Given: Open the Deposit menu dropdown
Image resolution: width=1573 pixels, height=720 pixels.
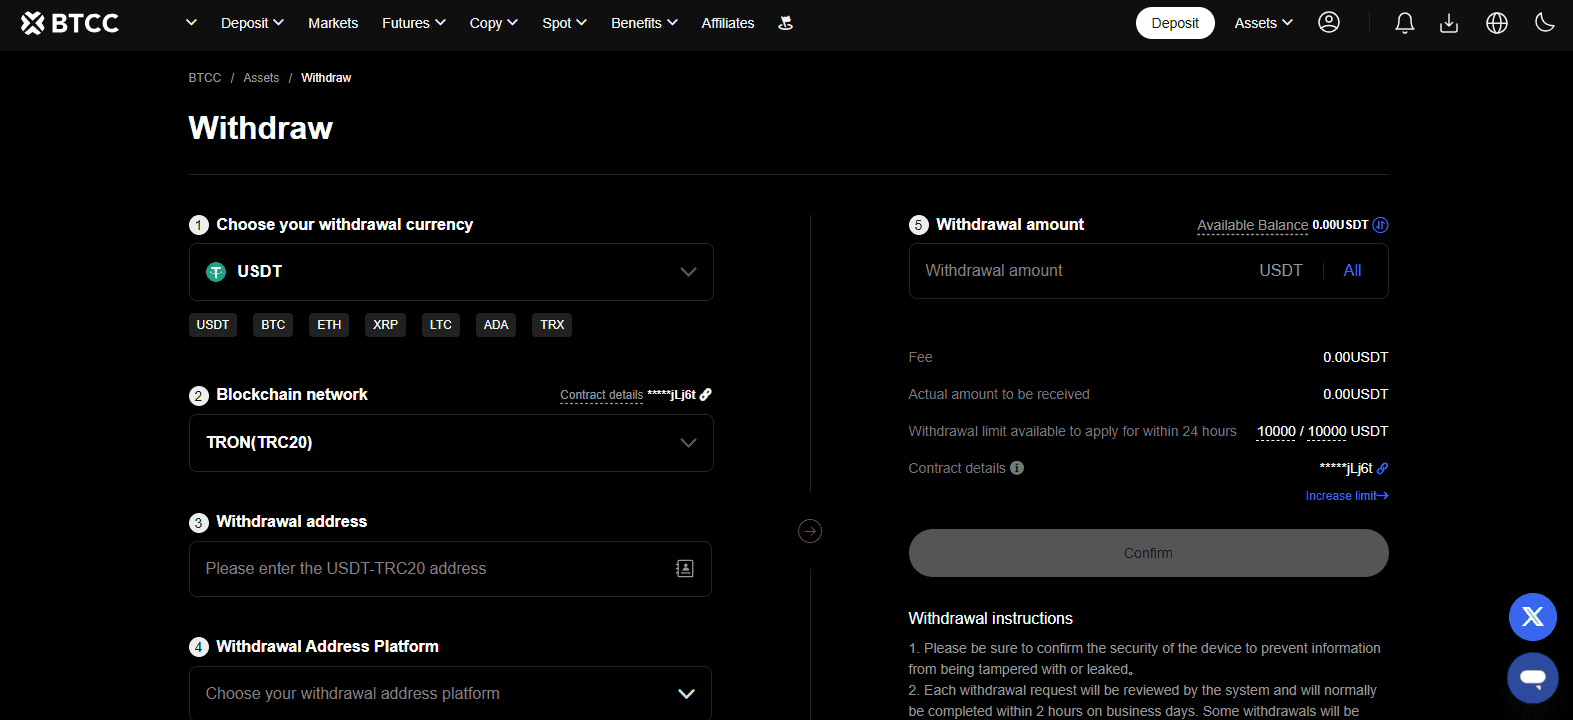Looking at the screenshot, I should (x=252, y=23).
